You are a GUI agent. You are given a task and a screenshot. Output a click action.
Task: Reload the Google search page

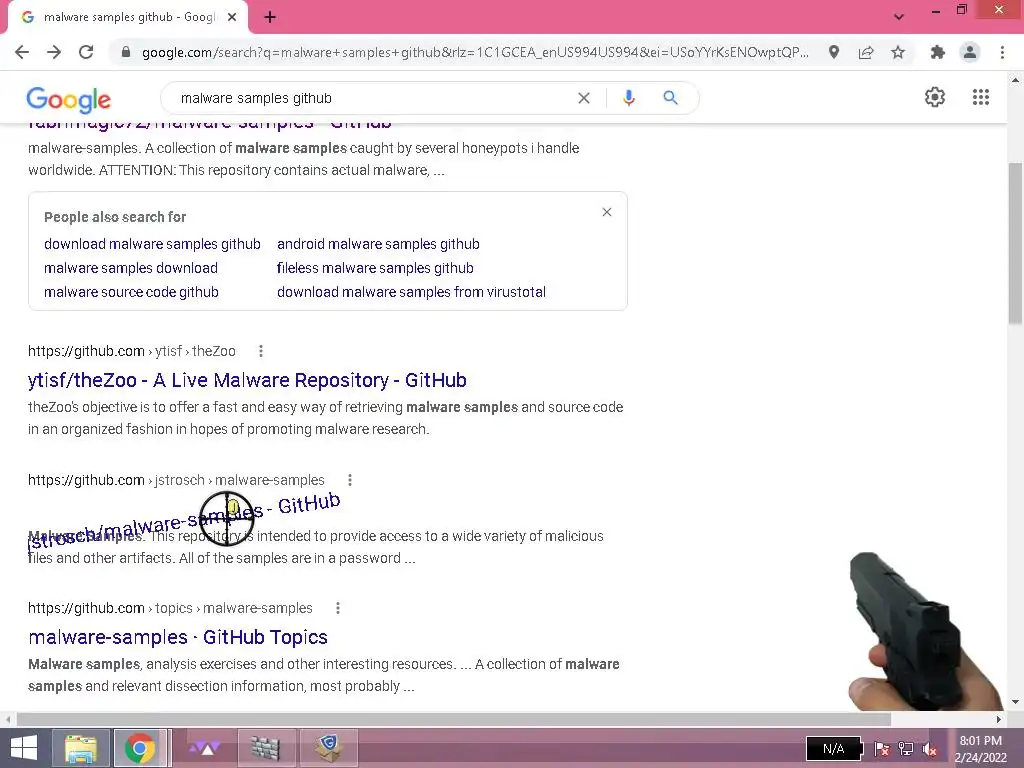coord(86,52)
